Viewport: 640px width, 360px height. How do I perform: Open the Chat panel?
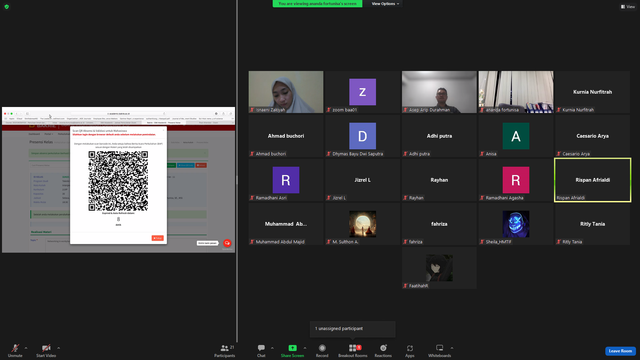(x=261, y=350)
